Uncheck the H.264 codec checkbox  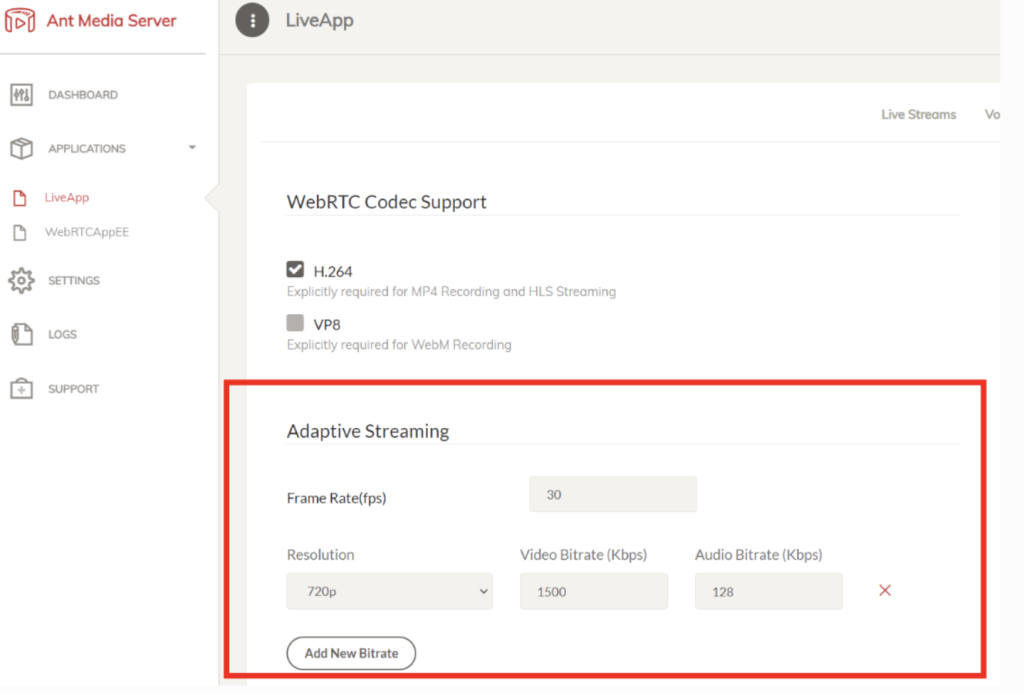click(295, 269)
